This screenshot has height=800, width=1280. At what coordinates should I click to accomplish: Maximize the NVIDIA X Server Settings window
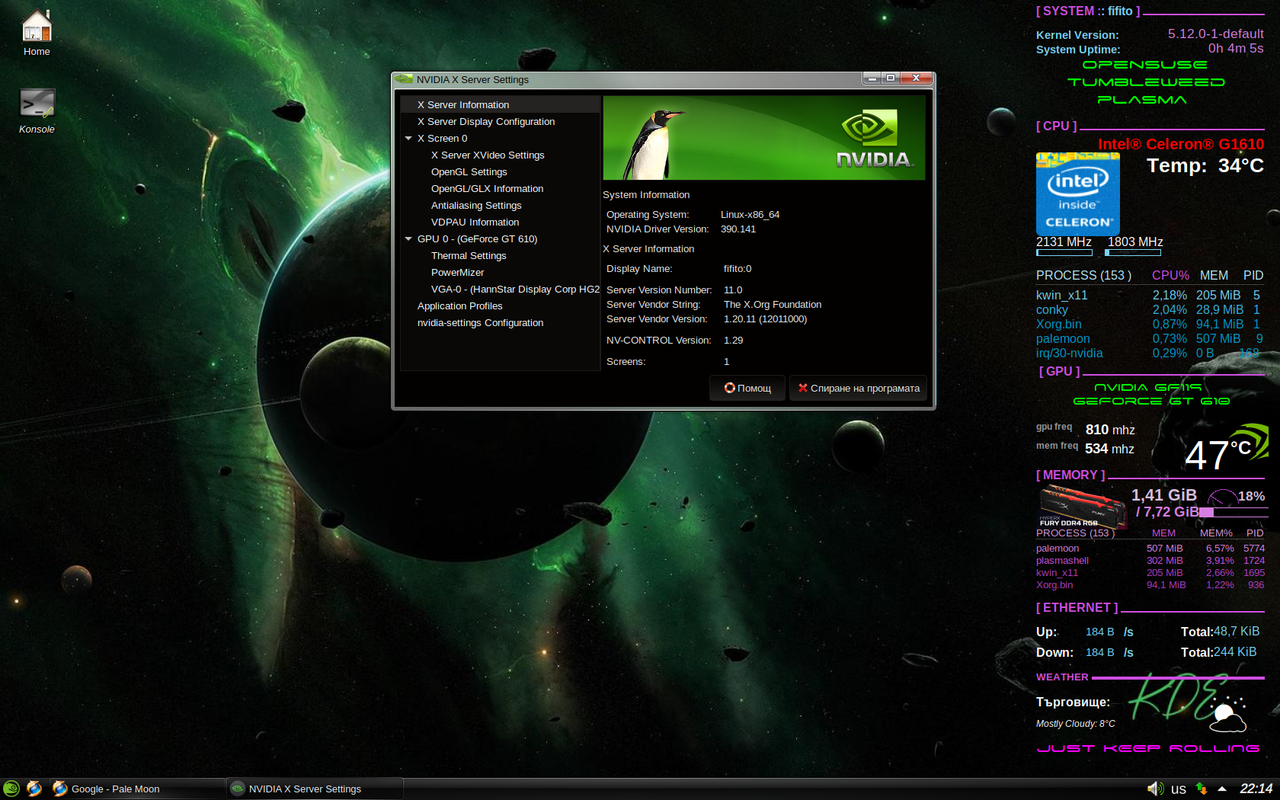click(x=891, y=78)
